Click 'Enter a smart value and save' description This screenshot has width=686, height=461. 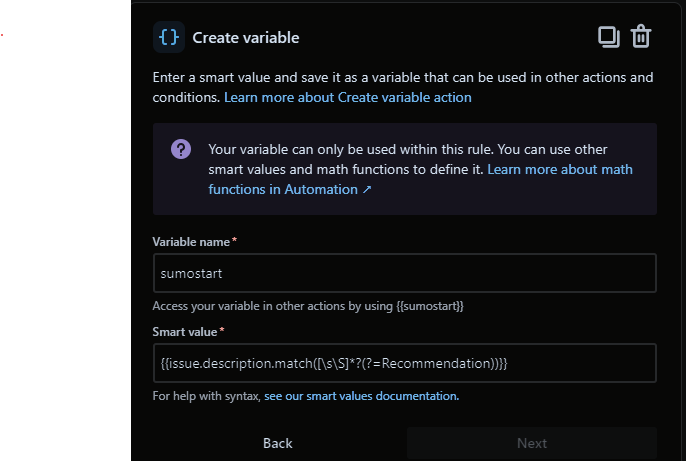(403, 87)
